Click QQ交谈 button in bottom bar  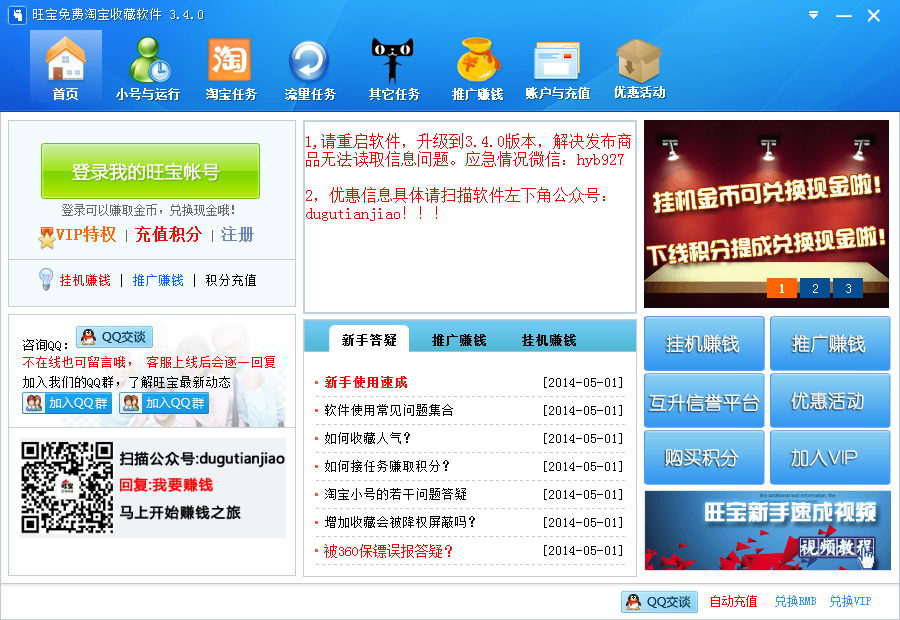[x=660, y=602]
